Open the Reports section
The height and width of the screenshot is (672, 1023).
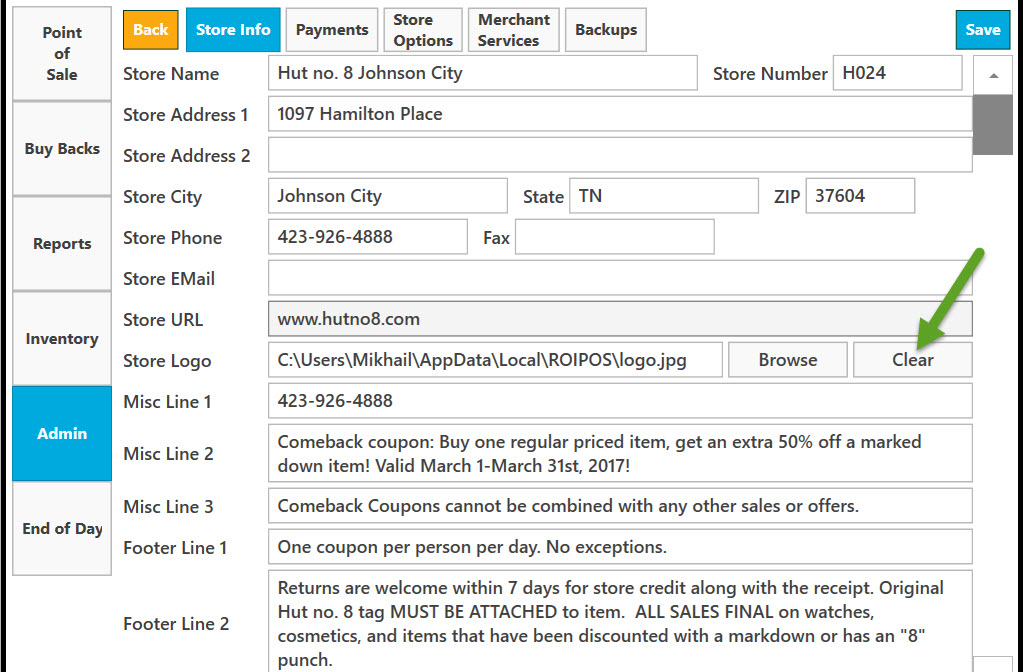click(62, 244)
